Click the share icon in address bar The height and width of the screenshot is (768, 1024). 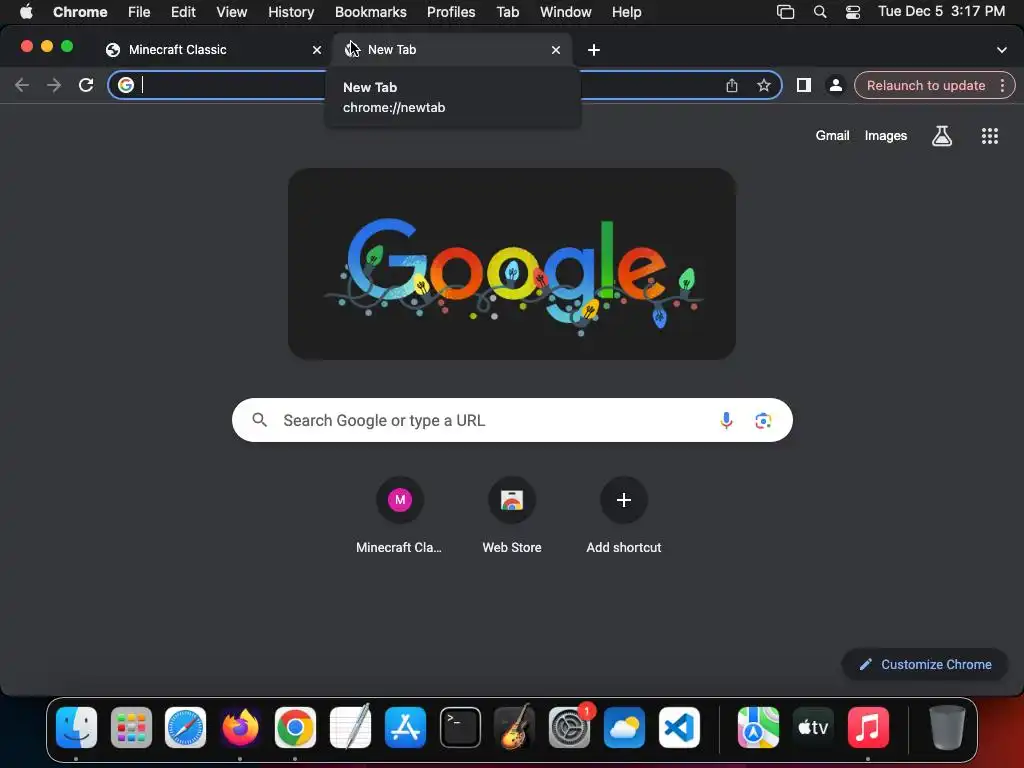pyautogui.click(x=732, y=85)
